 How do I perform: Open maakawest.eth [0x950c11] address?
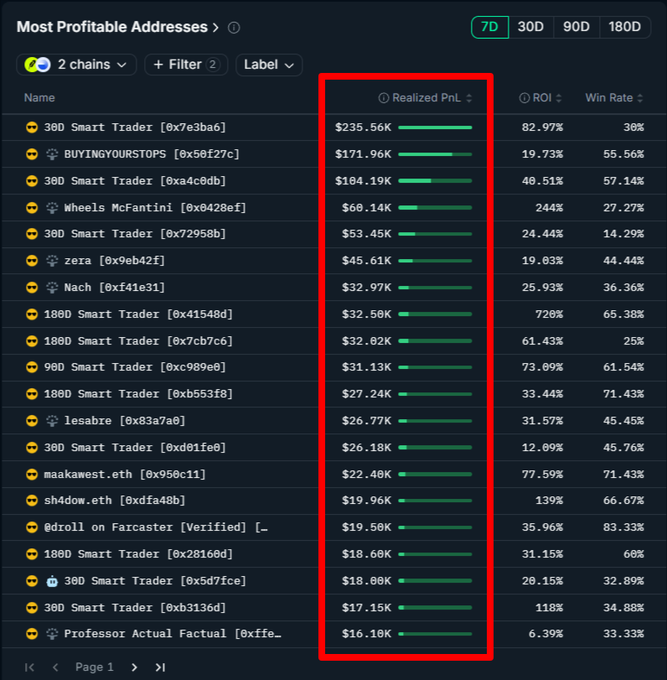click(125, 474)
